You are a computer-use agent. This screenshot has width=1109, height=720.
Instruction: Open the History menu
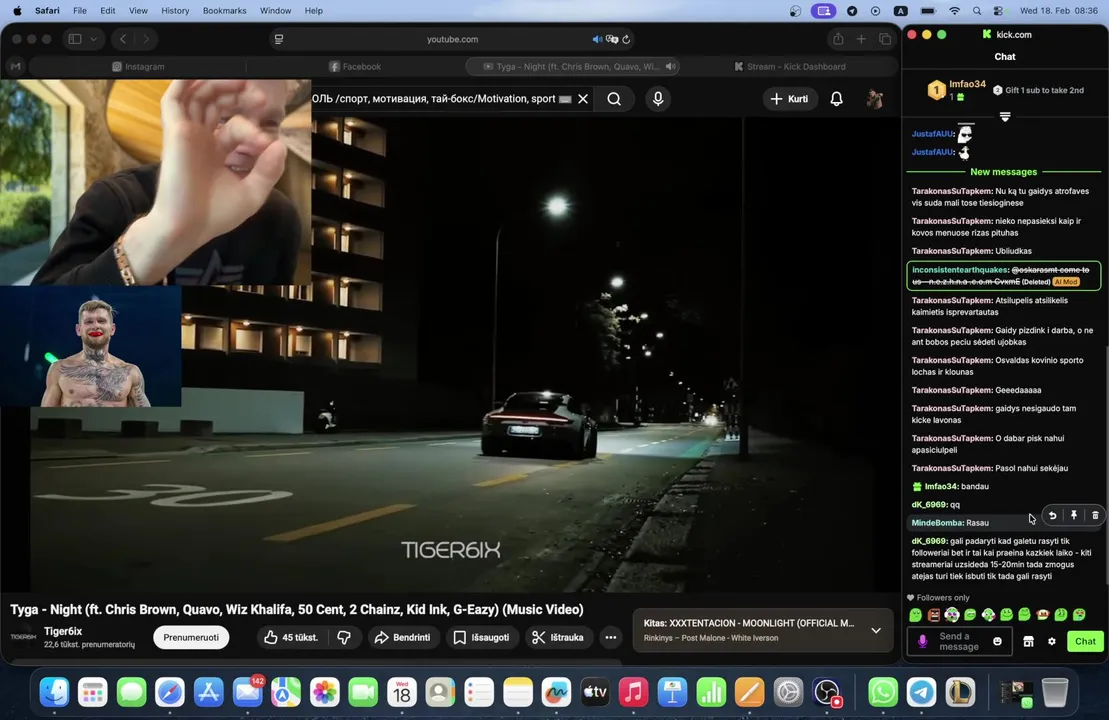coord(175,11)
